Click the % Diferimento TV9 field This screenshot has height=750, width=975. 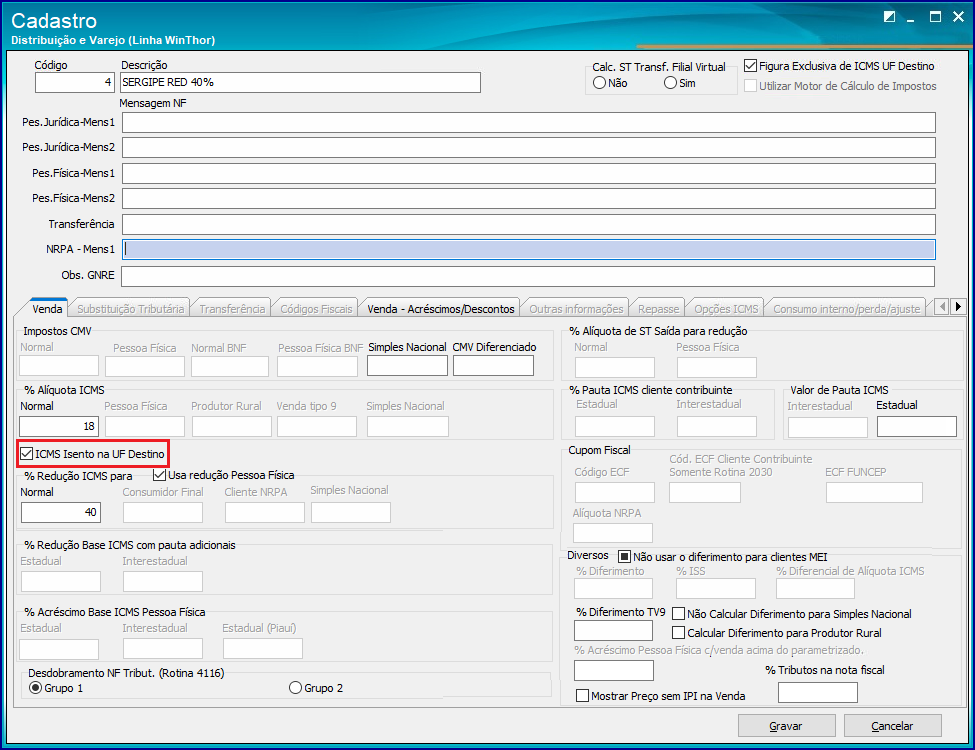[613, 631]
